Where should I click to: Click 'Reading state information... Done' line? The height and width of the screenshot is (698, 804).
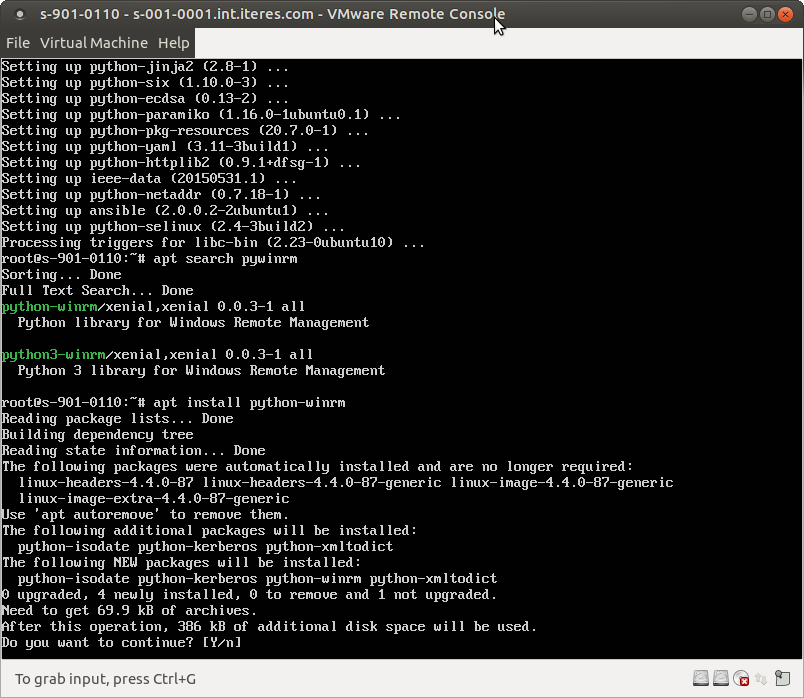[133, 451]
